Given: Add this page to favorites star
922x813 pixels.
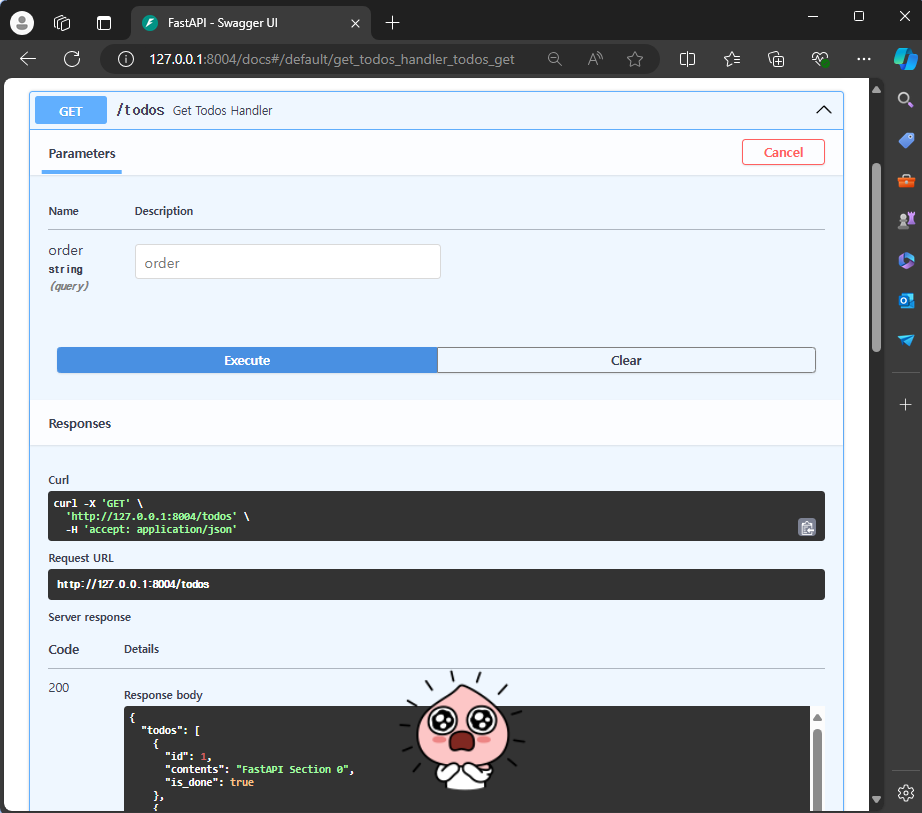Looking at the screenshot, I should (x=635, y=59).
